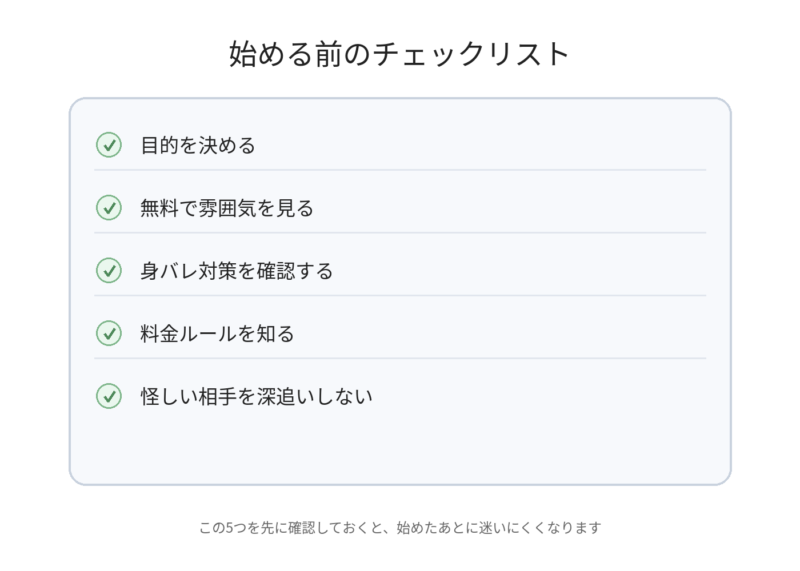Click the divider beneath 身バレ対策を確認する
The image size is (800, 571).
tap(400, 295)
